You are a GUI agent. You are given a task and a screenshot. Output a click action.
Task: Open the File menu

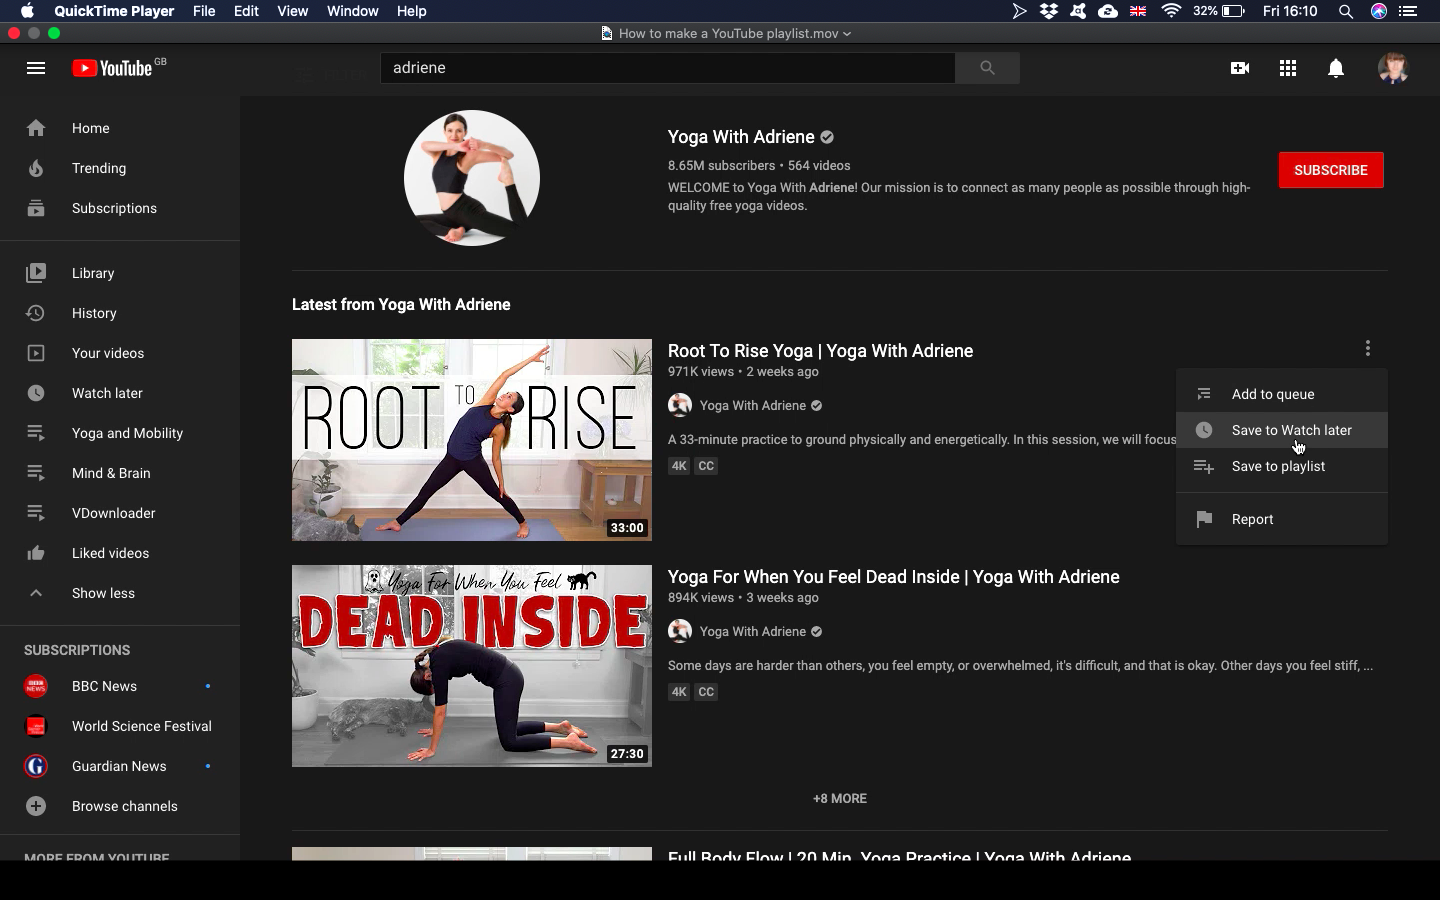[x=204, y=11]
